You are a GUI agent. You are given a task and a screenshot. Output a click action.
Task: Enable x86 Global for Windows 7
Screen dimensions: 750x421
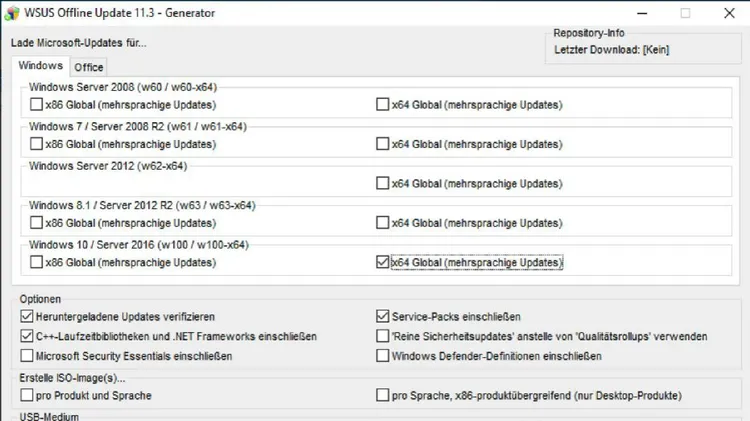36,144
